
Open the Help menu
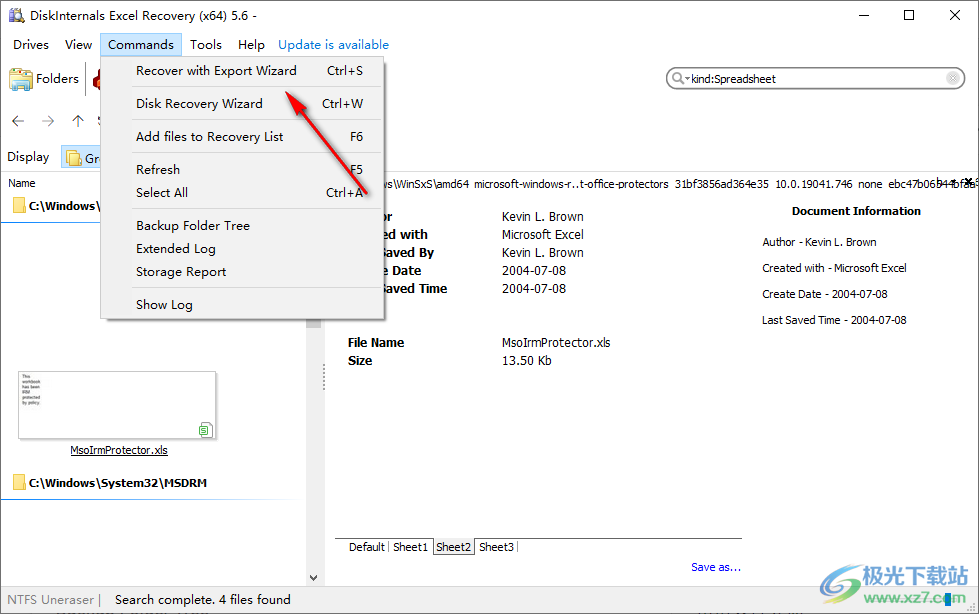click(x=251, y=45)
